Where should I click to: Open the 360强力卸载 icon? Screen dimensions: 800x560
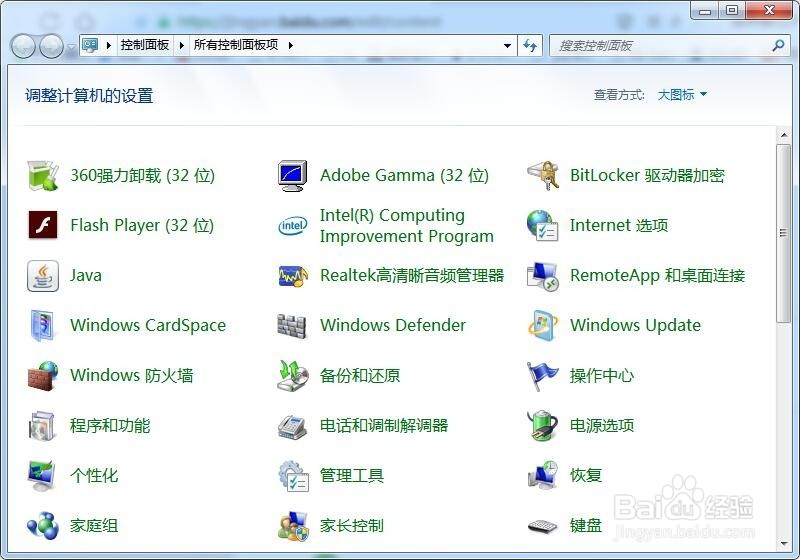pyautogui.click(x=43, y=175)
